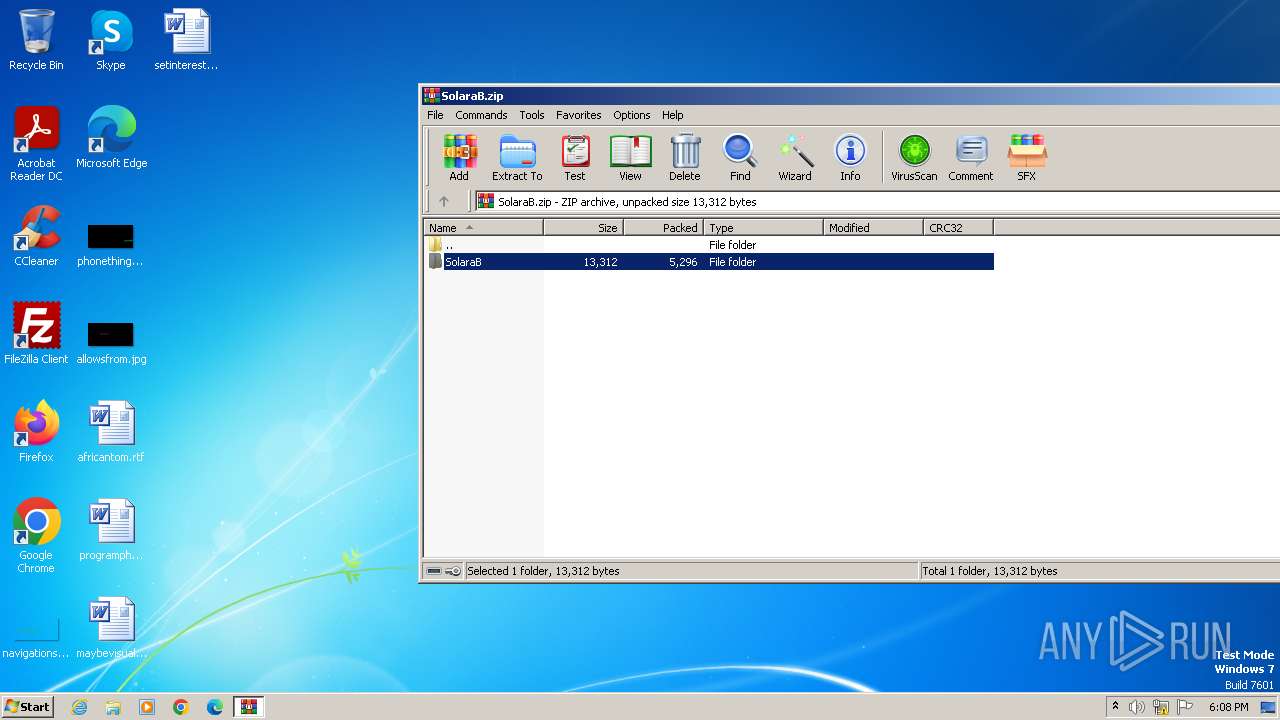Open media player taskbar icon
Viewport: 1280px width, 720px height.
coord(147,707)
